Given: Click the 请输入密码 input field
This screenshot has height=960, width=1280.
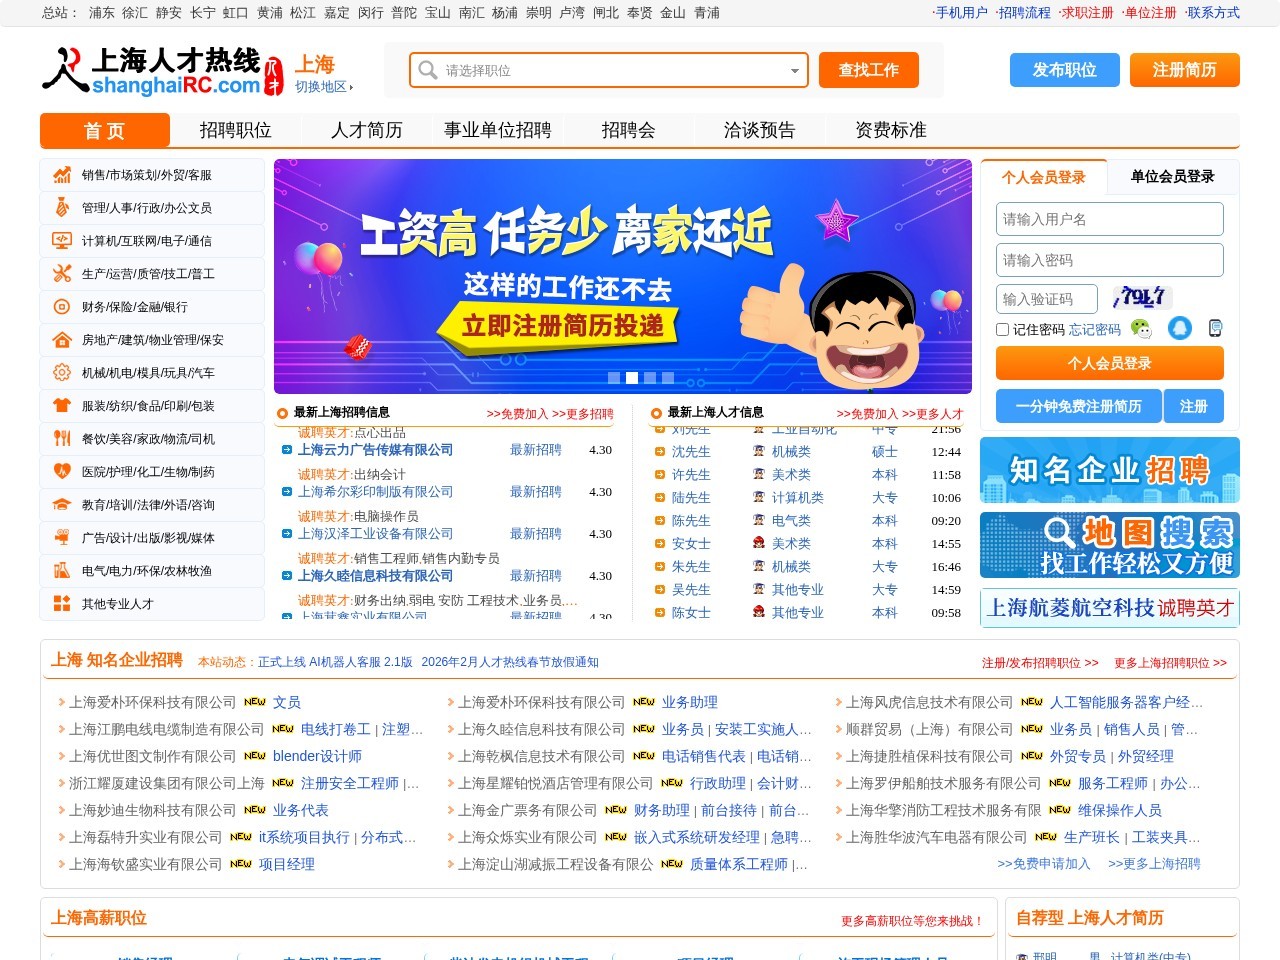Looking at the screenshot, I should pyautogui.click(x=1110, y=260).
